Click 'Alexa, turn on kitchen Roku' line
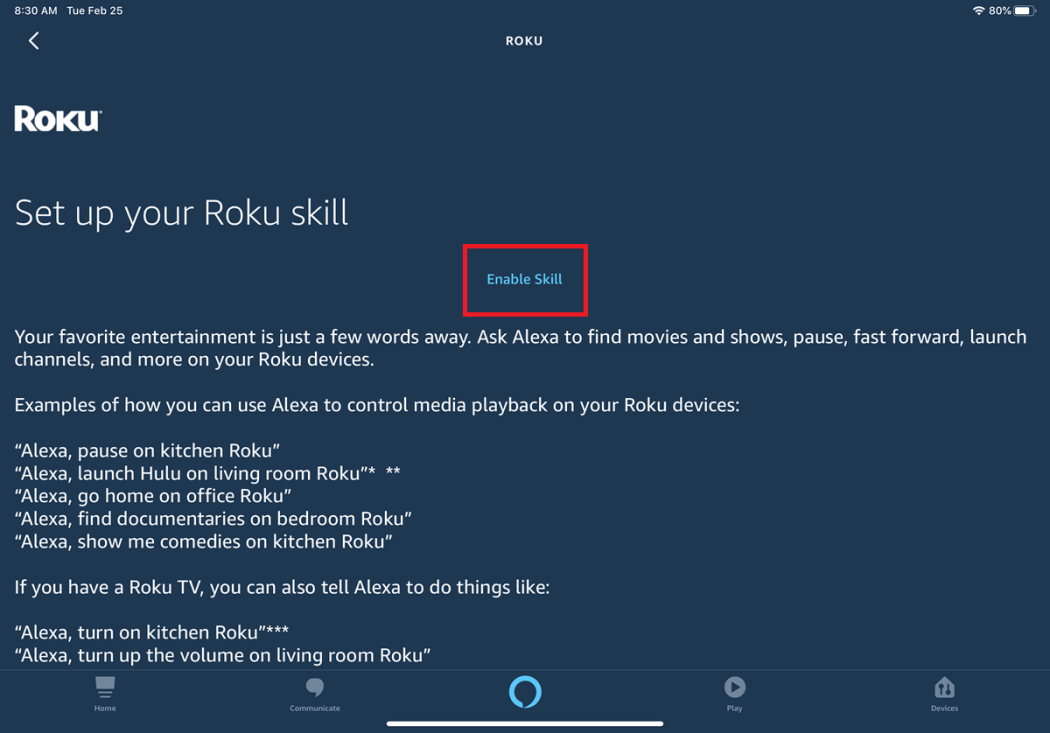The height and width of the screenshot is (733, 1050). click(x=152, y=633)
